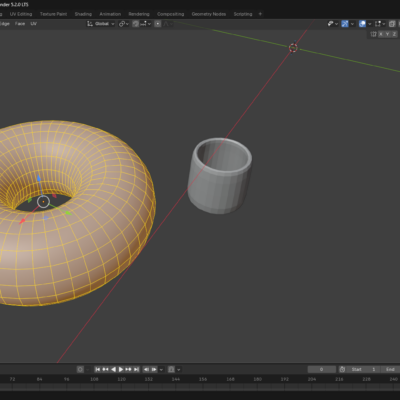The image size is (400, 400).
Task: Go to the Compositing workspace tab
Action: point(170,14)
